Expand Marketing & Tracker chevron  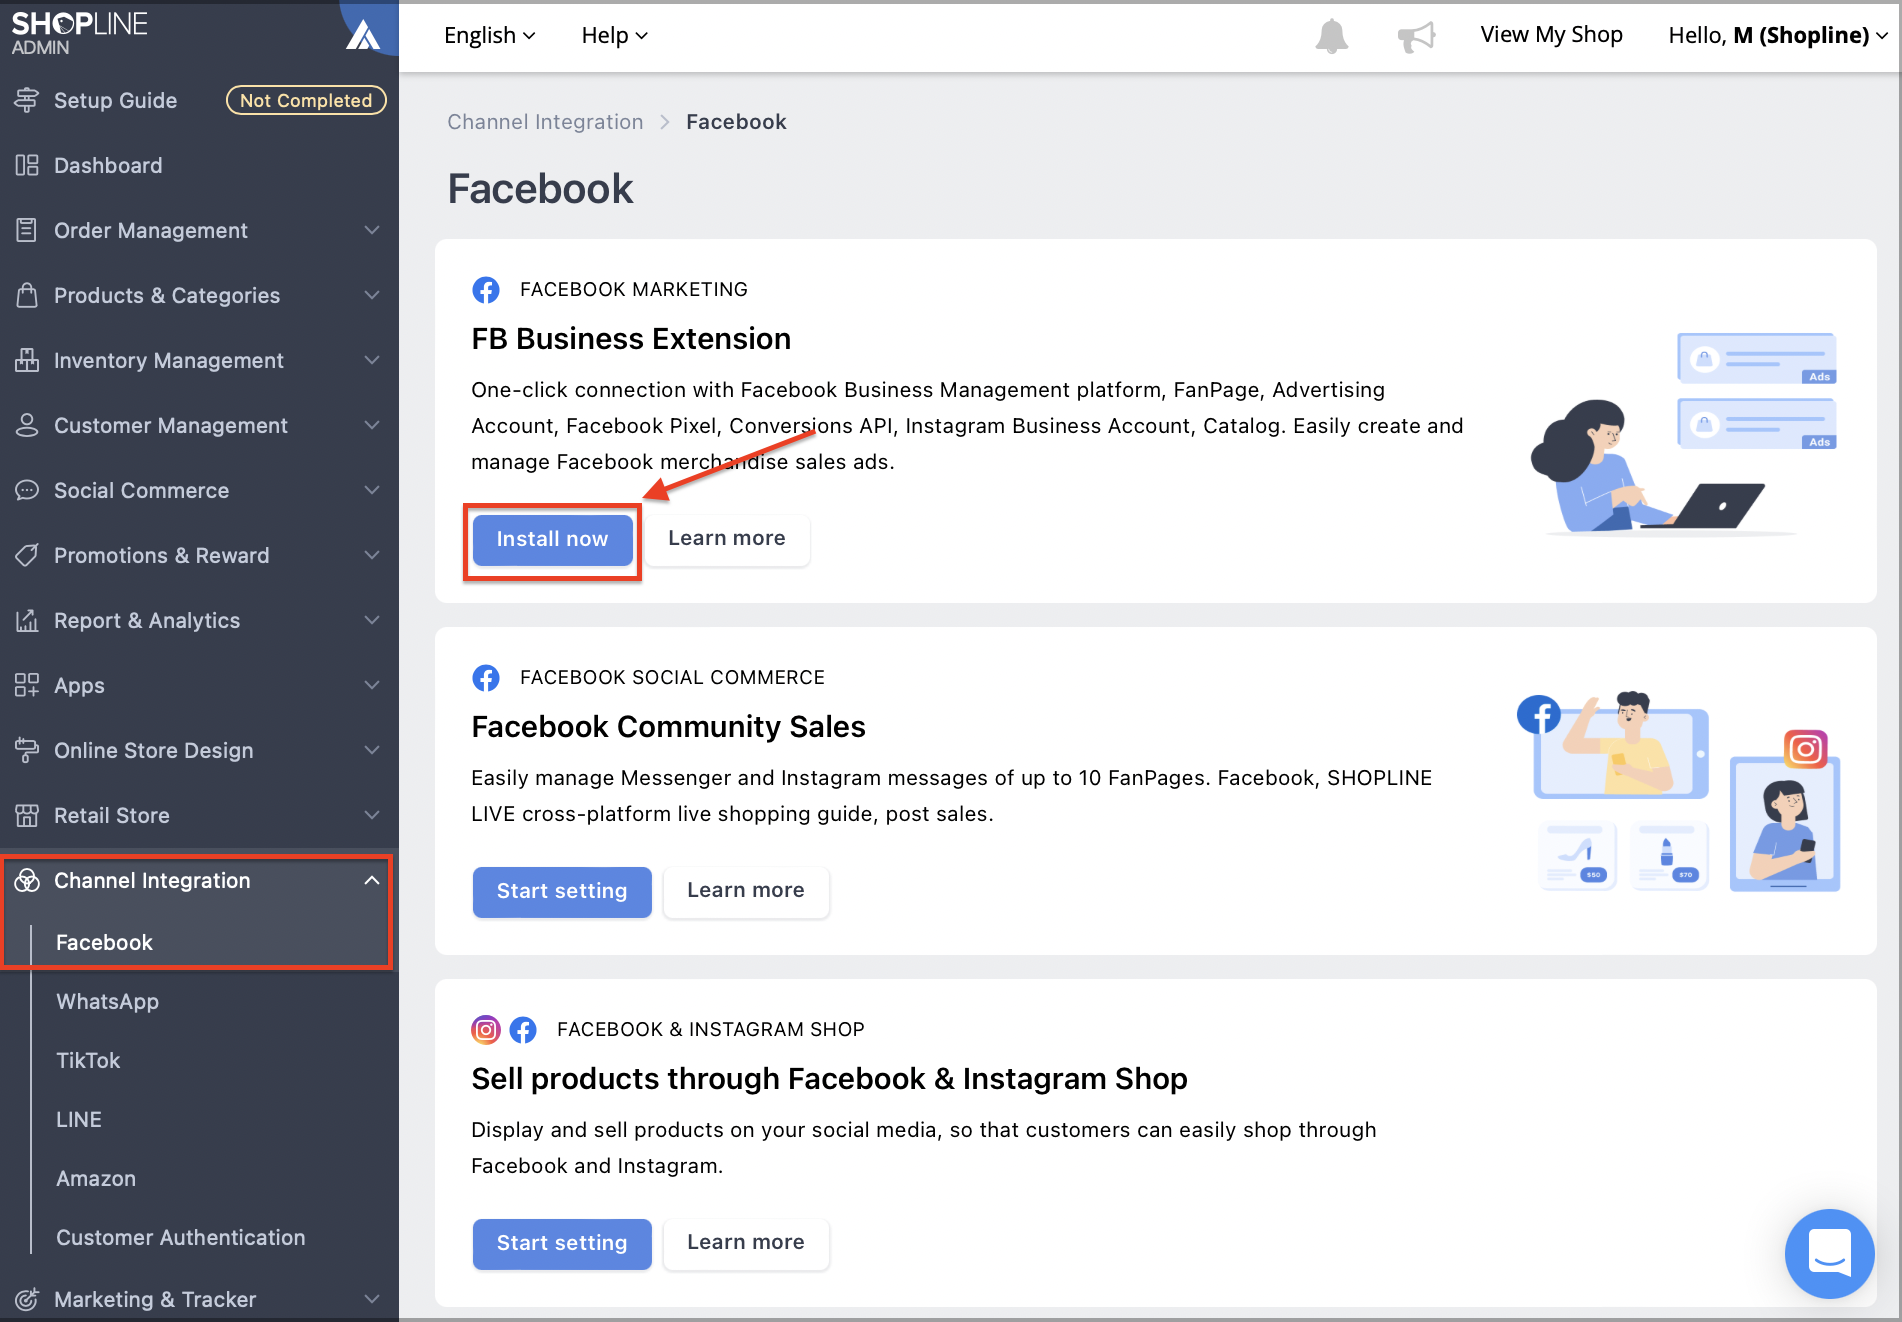coord(372,1299)
